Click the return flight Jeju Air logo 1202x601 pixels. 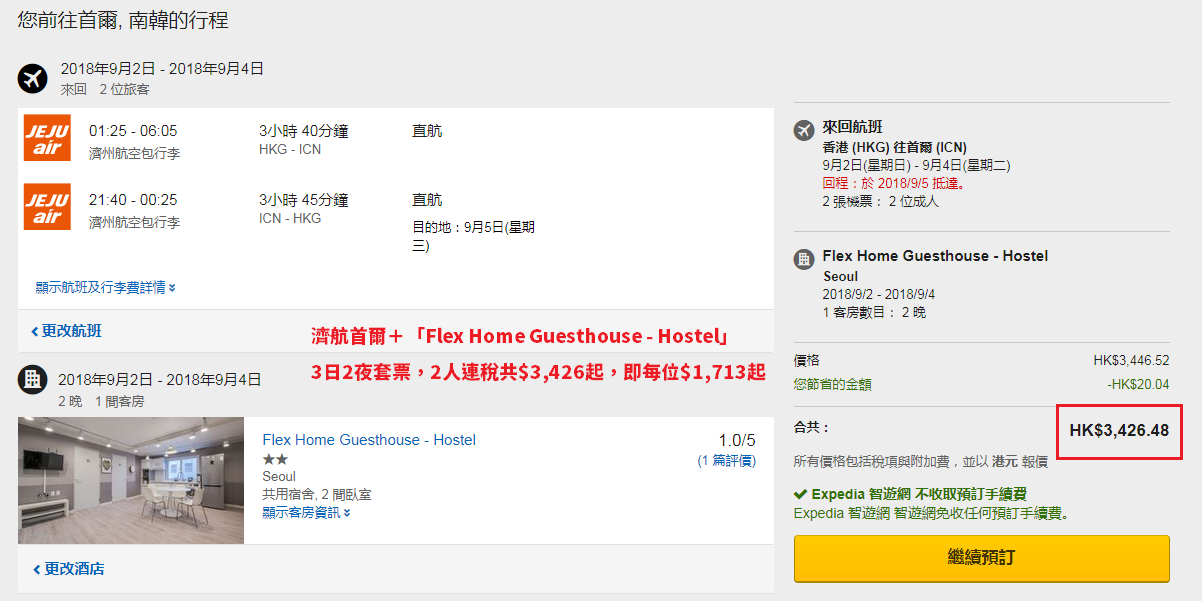(x=47, y=207)
